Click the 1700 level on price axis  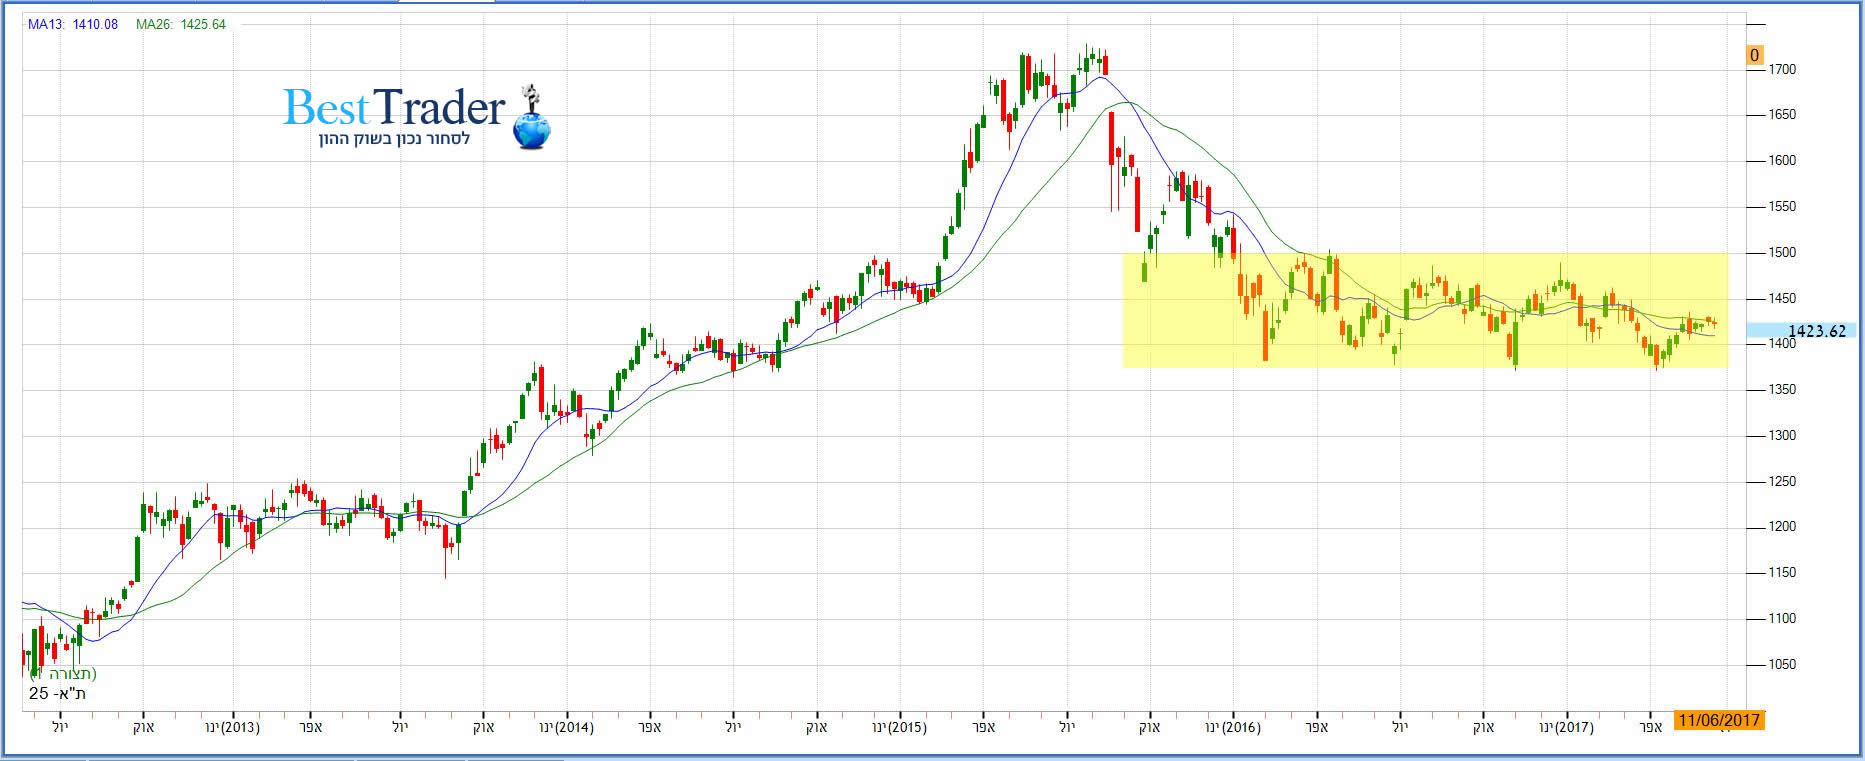[x=1782, y=70]
